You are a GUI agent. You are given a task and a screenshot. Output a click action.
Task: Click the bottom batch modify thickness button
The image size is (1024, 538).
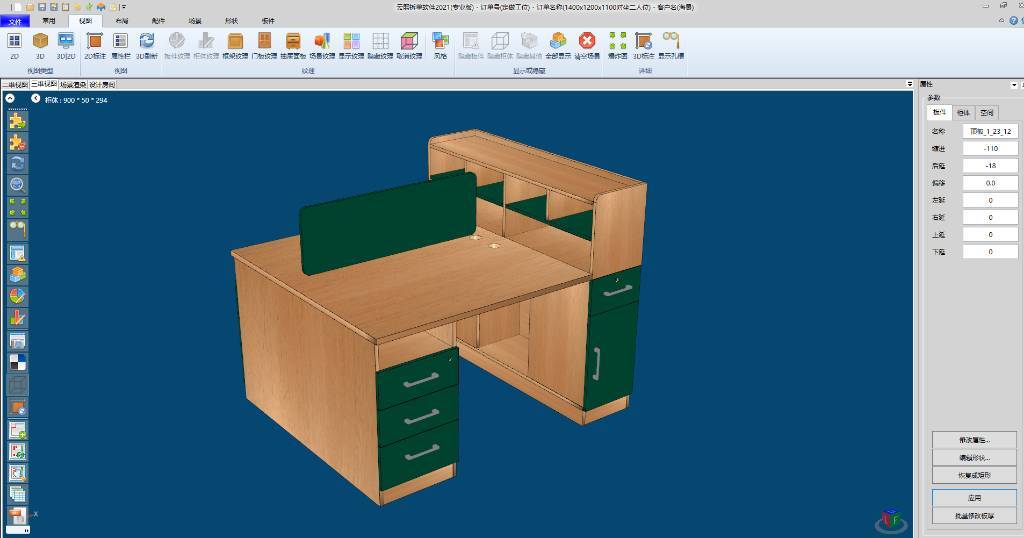click(x=974, y=516)
